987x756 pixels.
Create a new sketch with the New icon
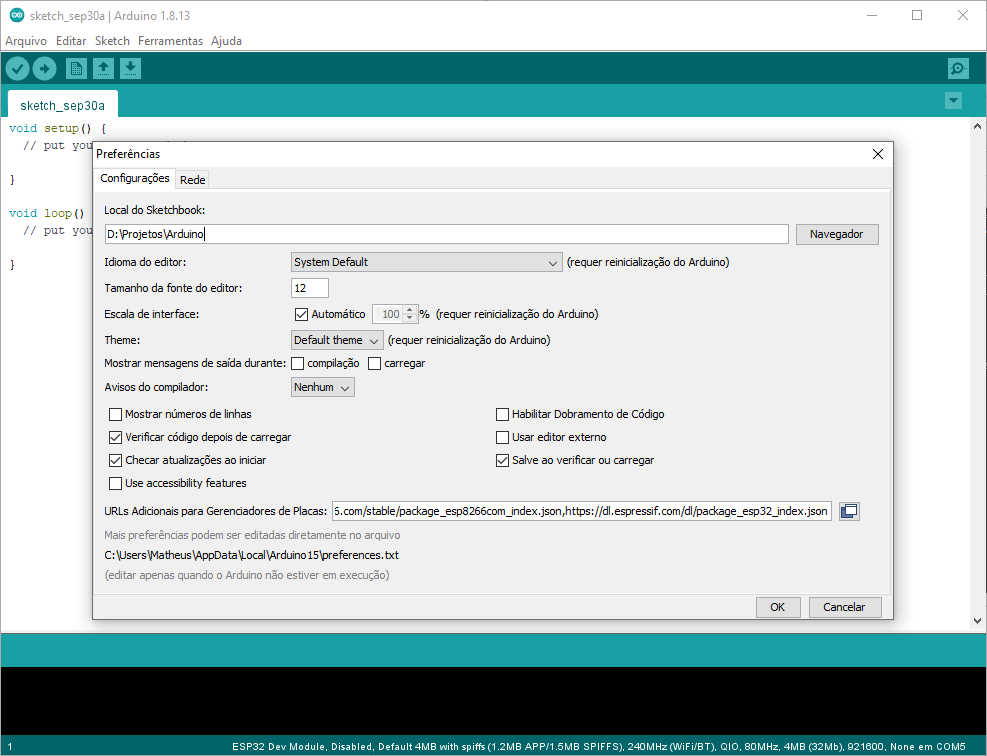coord(76,68)
